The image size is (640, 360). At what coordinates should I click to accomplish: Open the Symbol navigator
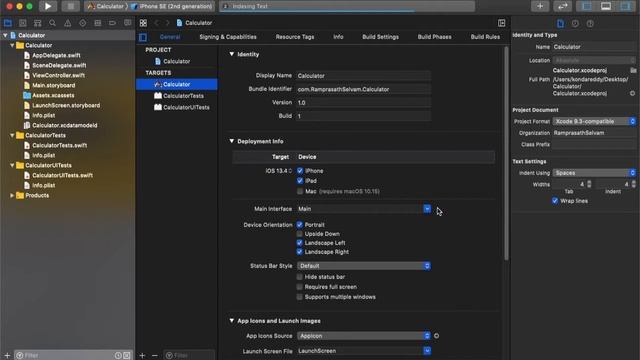[38, 23]
